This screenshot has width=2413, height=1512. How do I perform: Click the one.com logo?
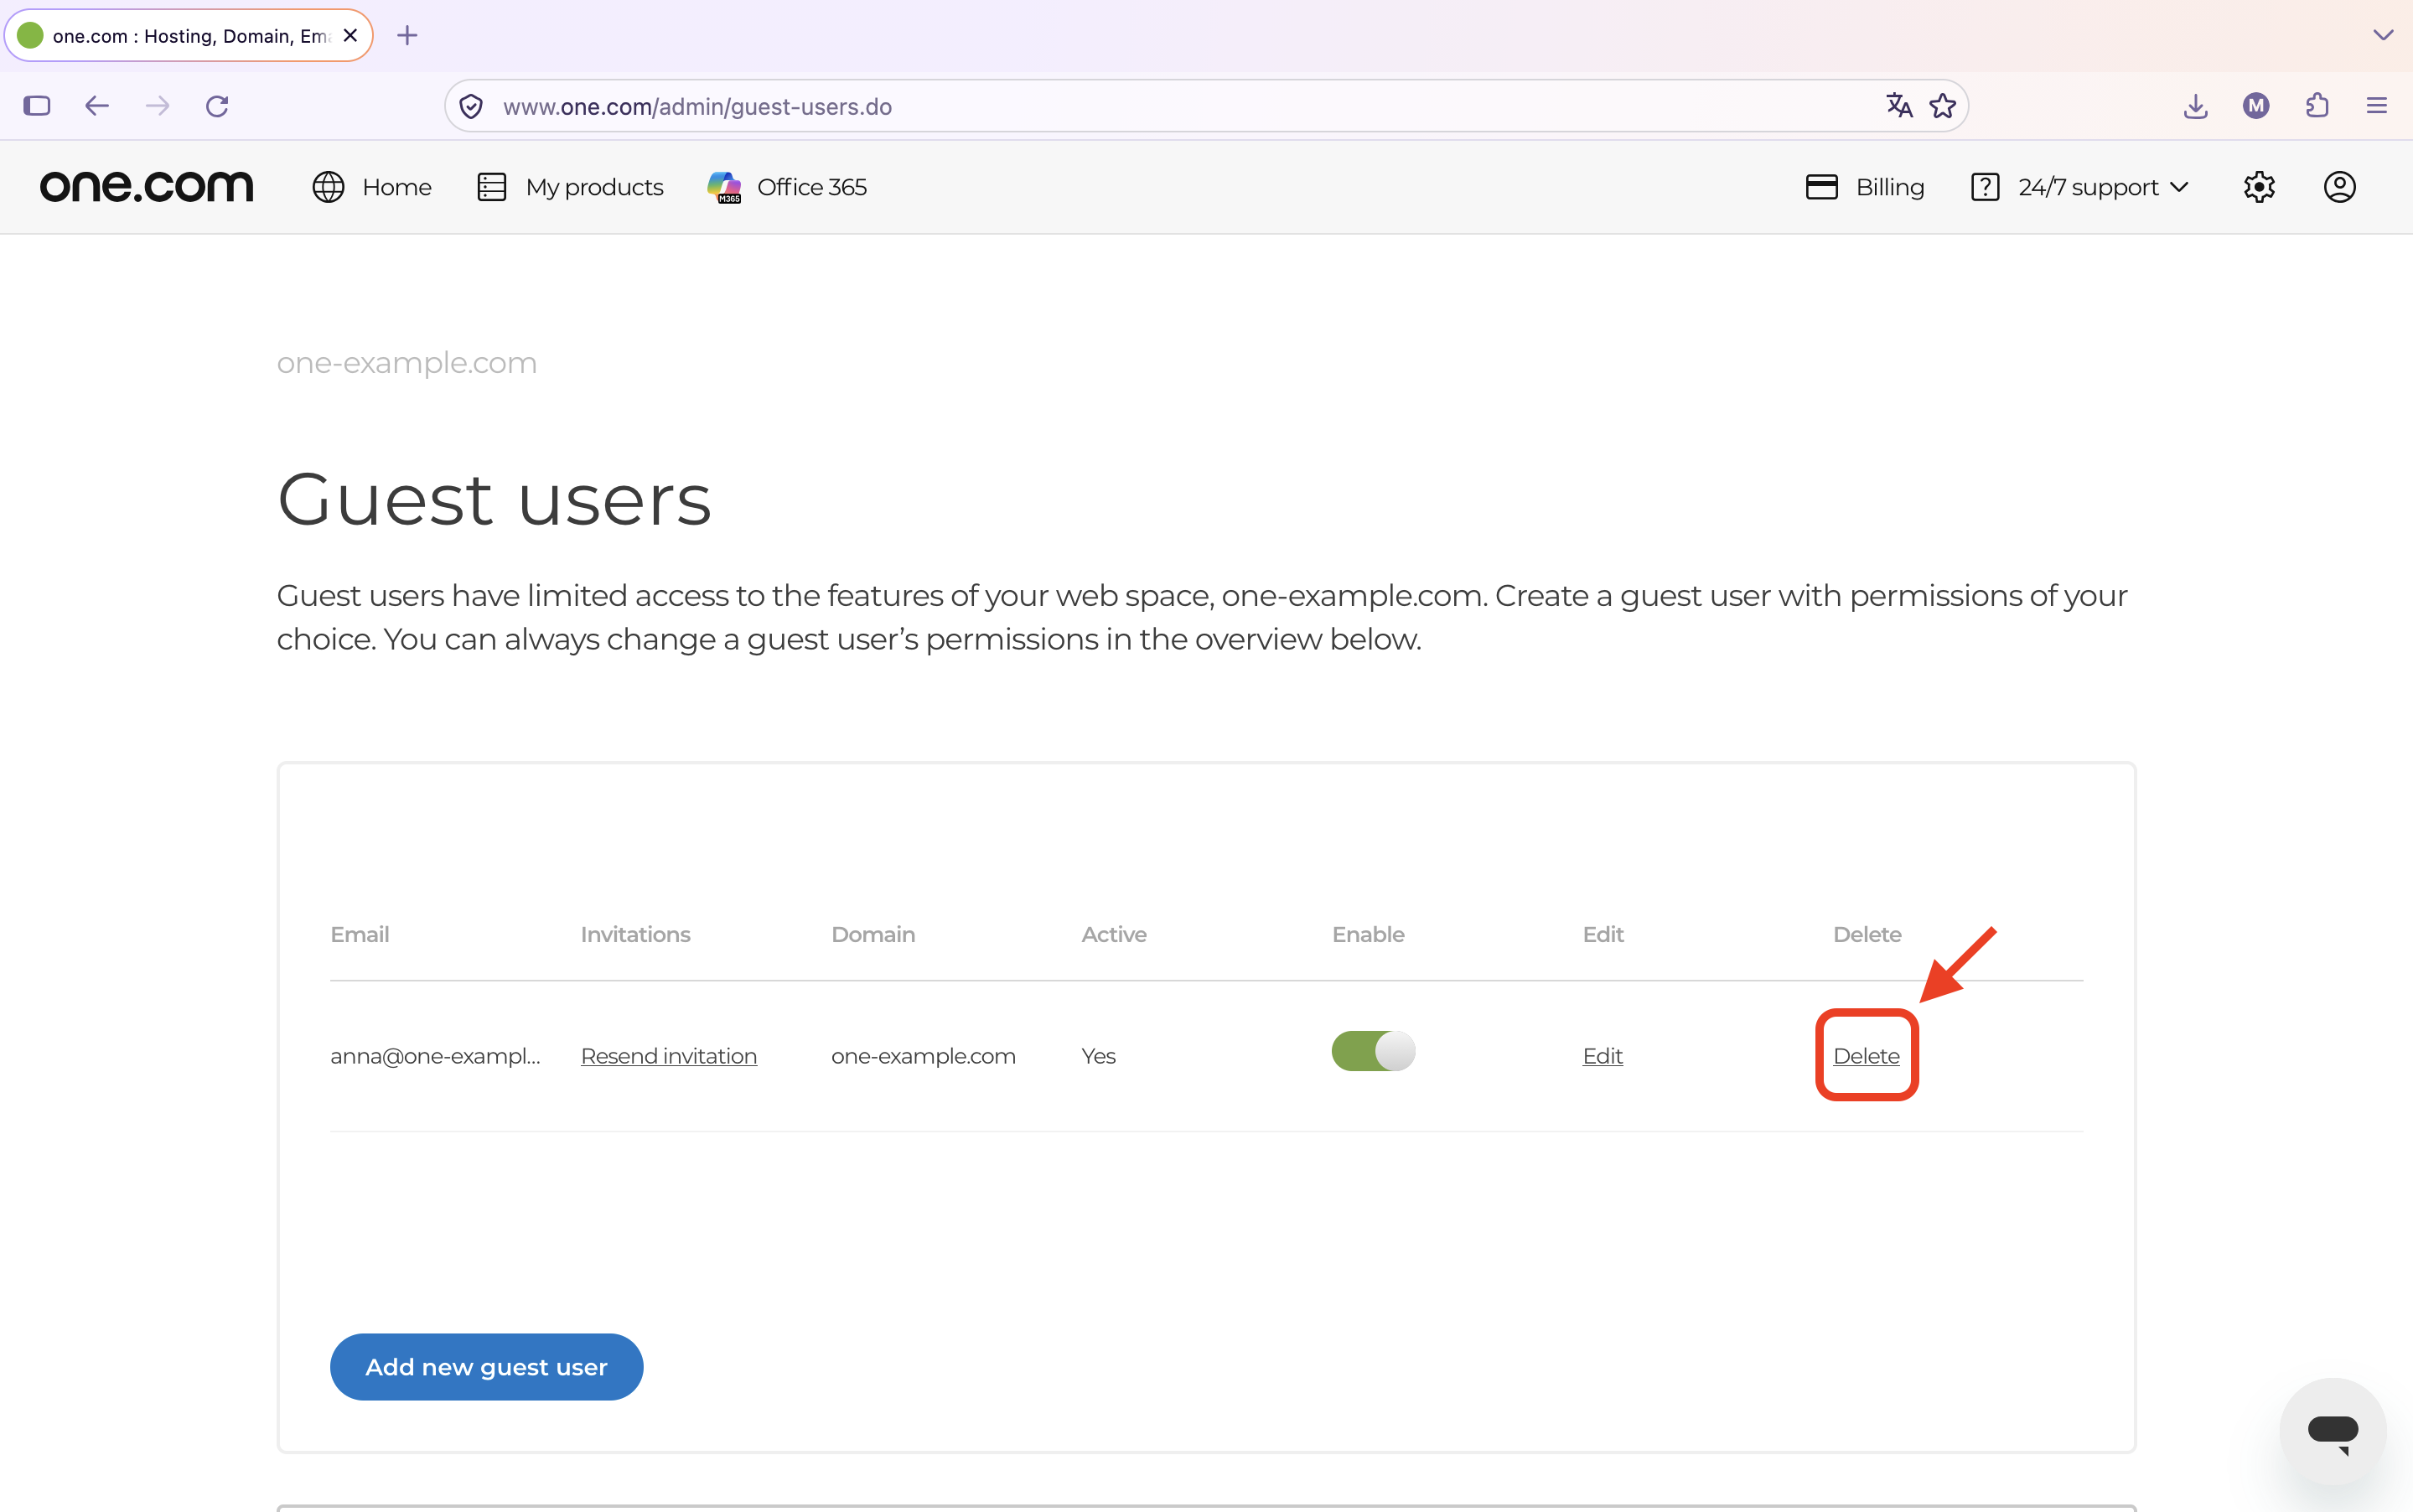point(146,187)
